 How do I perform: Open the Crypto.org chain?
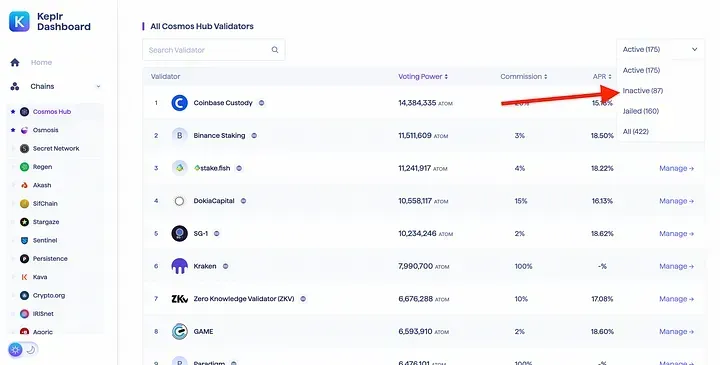click(x=49, y=295)
